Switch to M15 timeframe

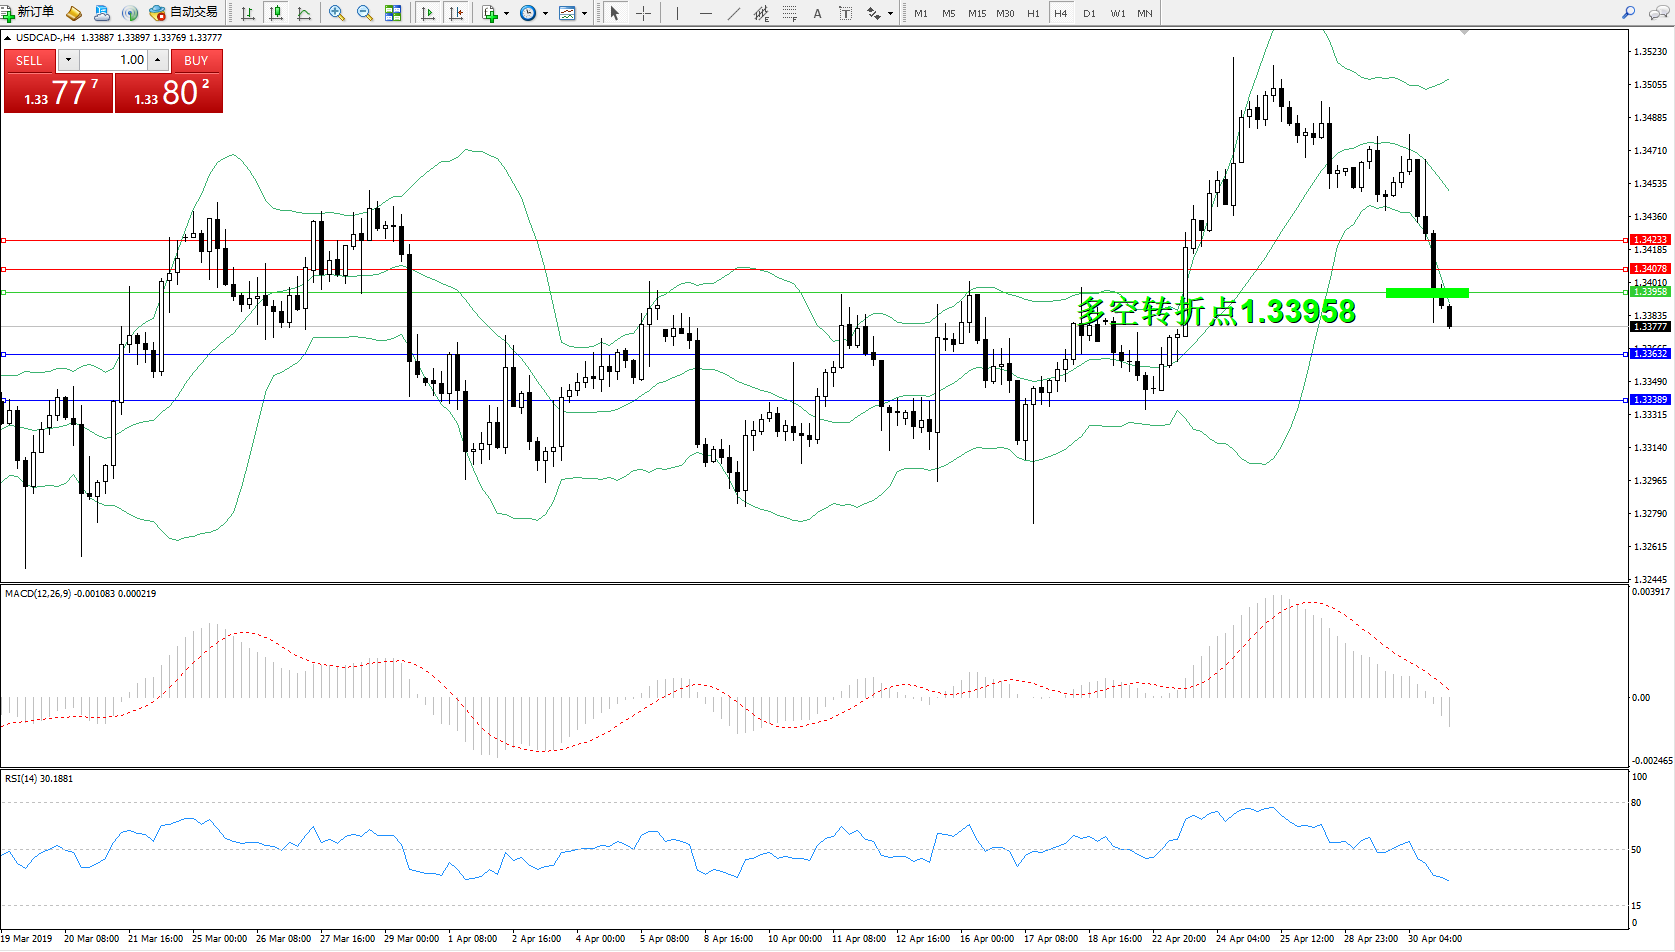pos(976,13)
